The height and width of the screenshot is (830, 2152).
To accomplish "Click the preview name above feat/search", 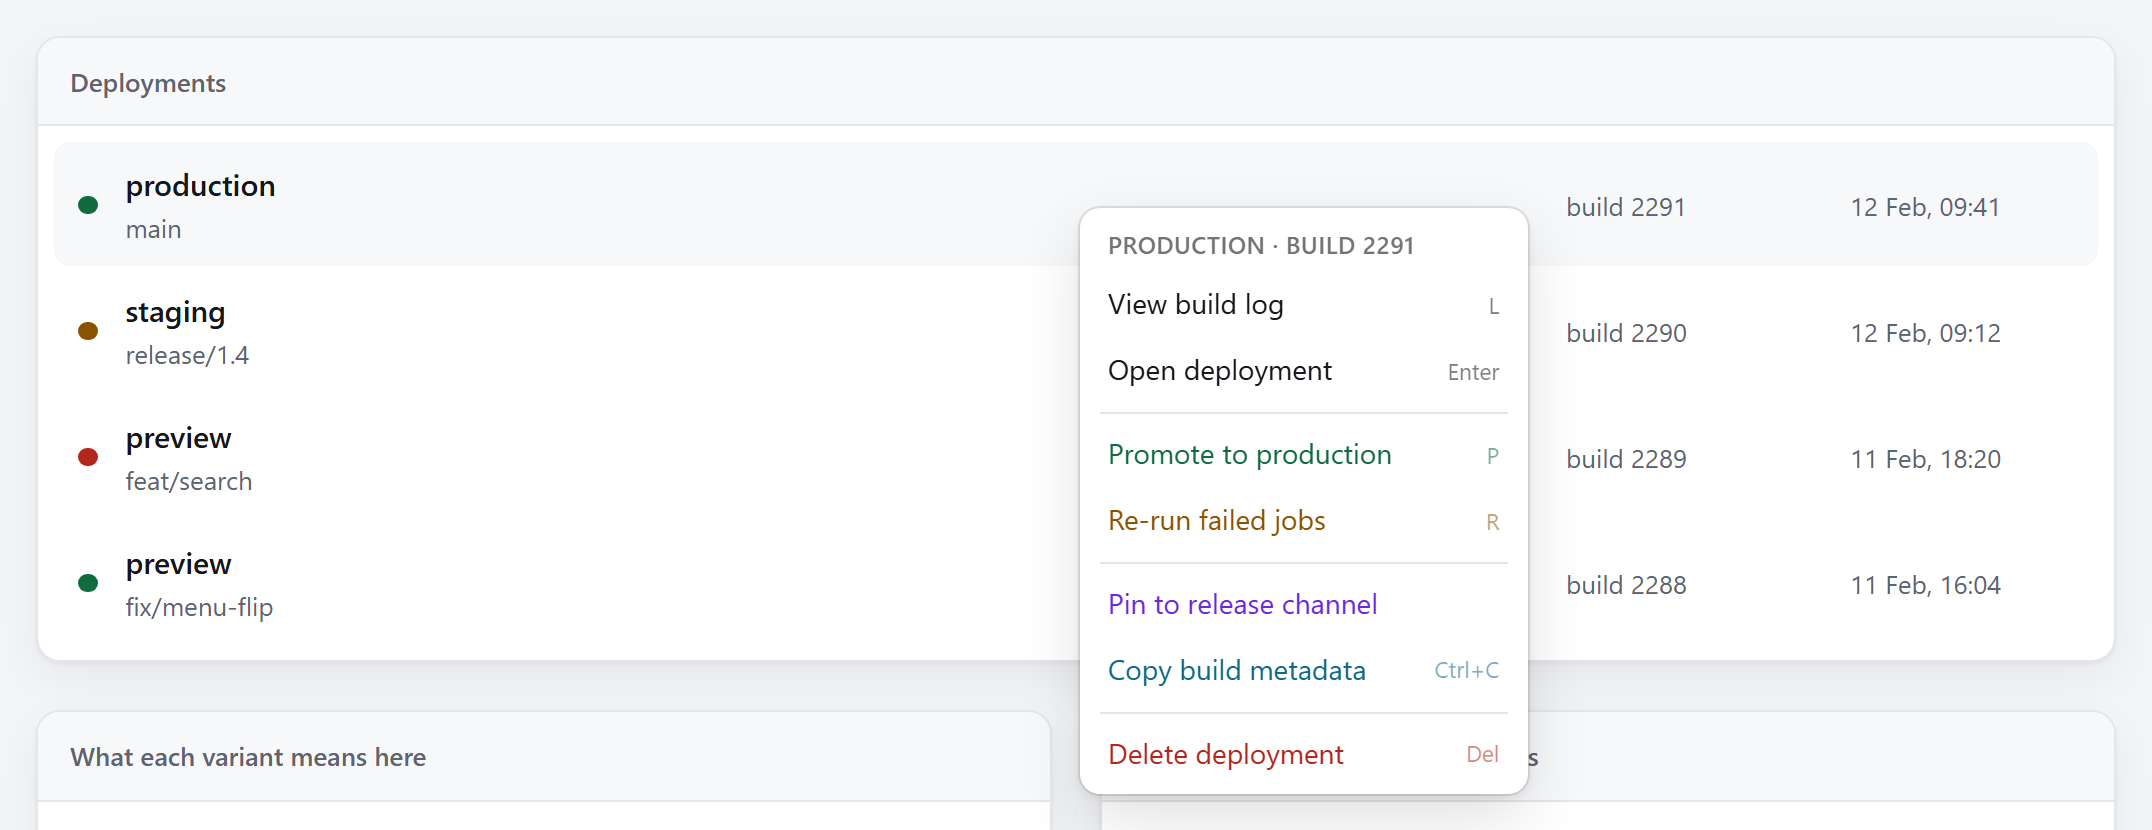I will [x=178, y=439].
